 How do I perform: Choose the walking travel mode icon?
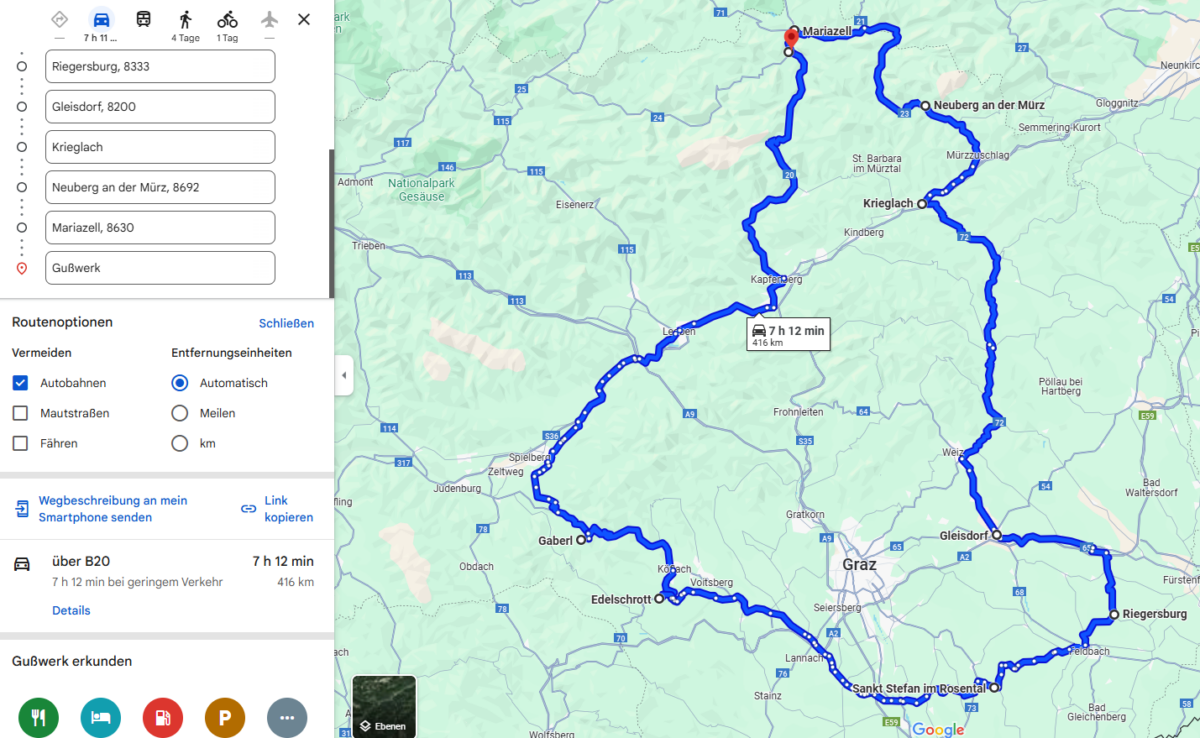[185, 19]
